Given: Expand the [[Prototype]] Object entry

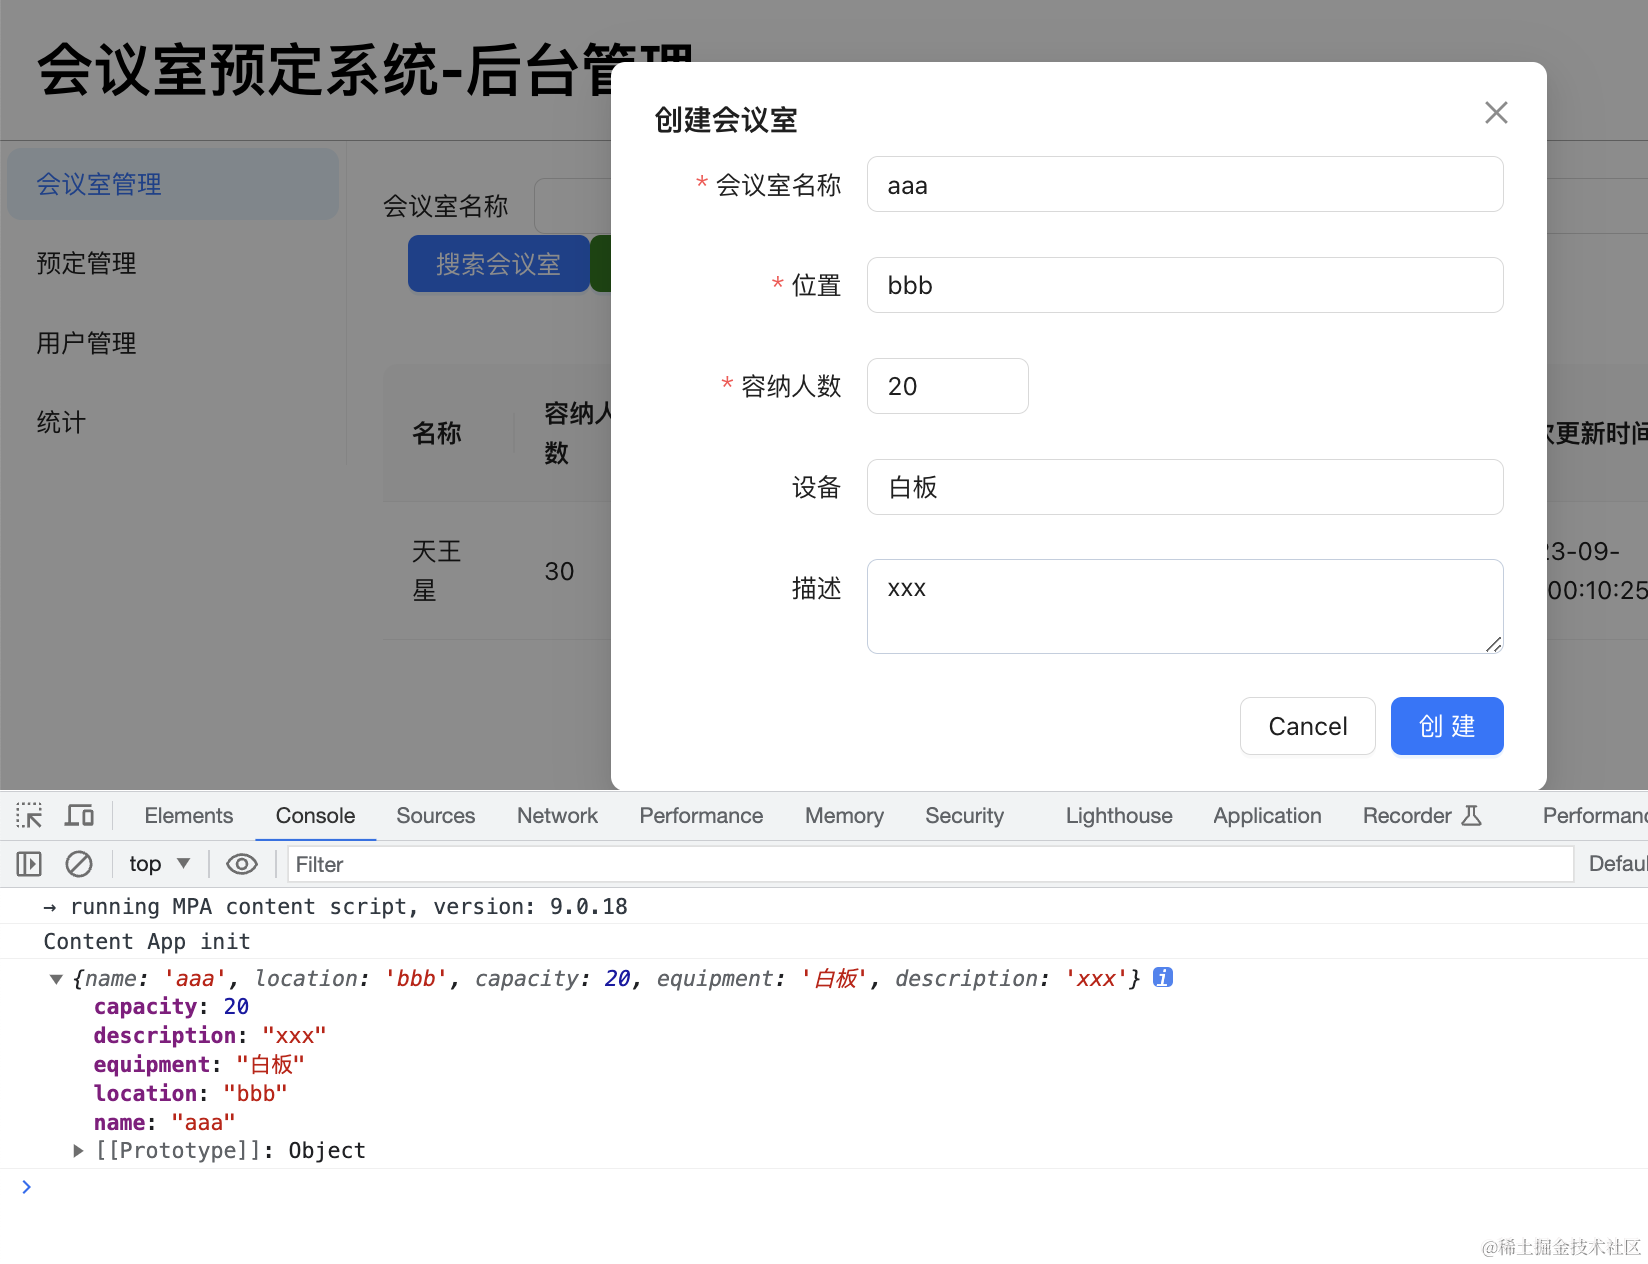Looking at the screenshot, I should tap(78, 1151).
